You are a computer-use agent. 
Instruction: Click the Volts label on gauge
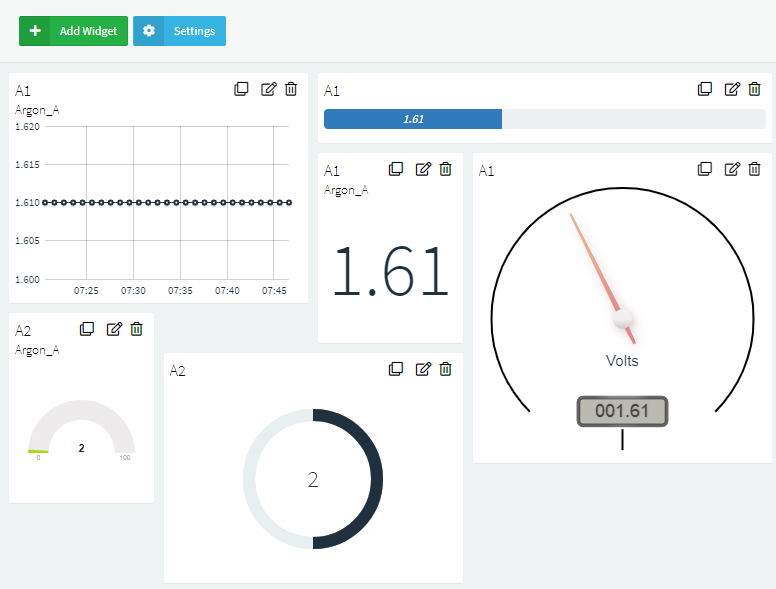(x=622, y=361)
